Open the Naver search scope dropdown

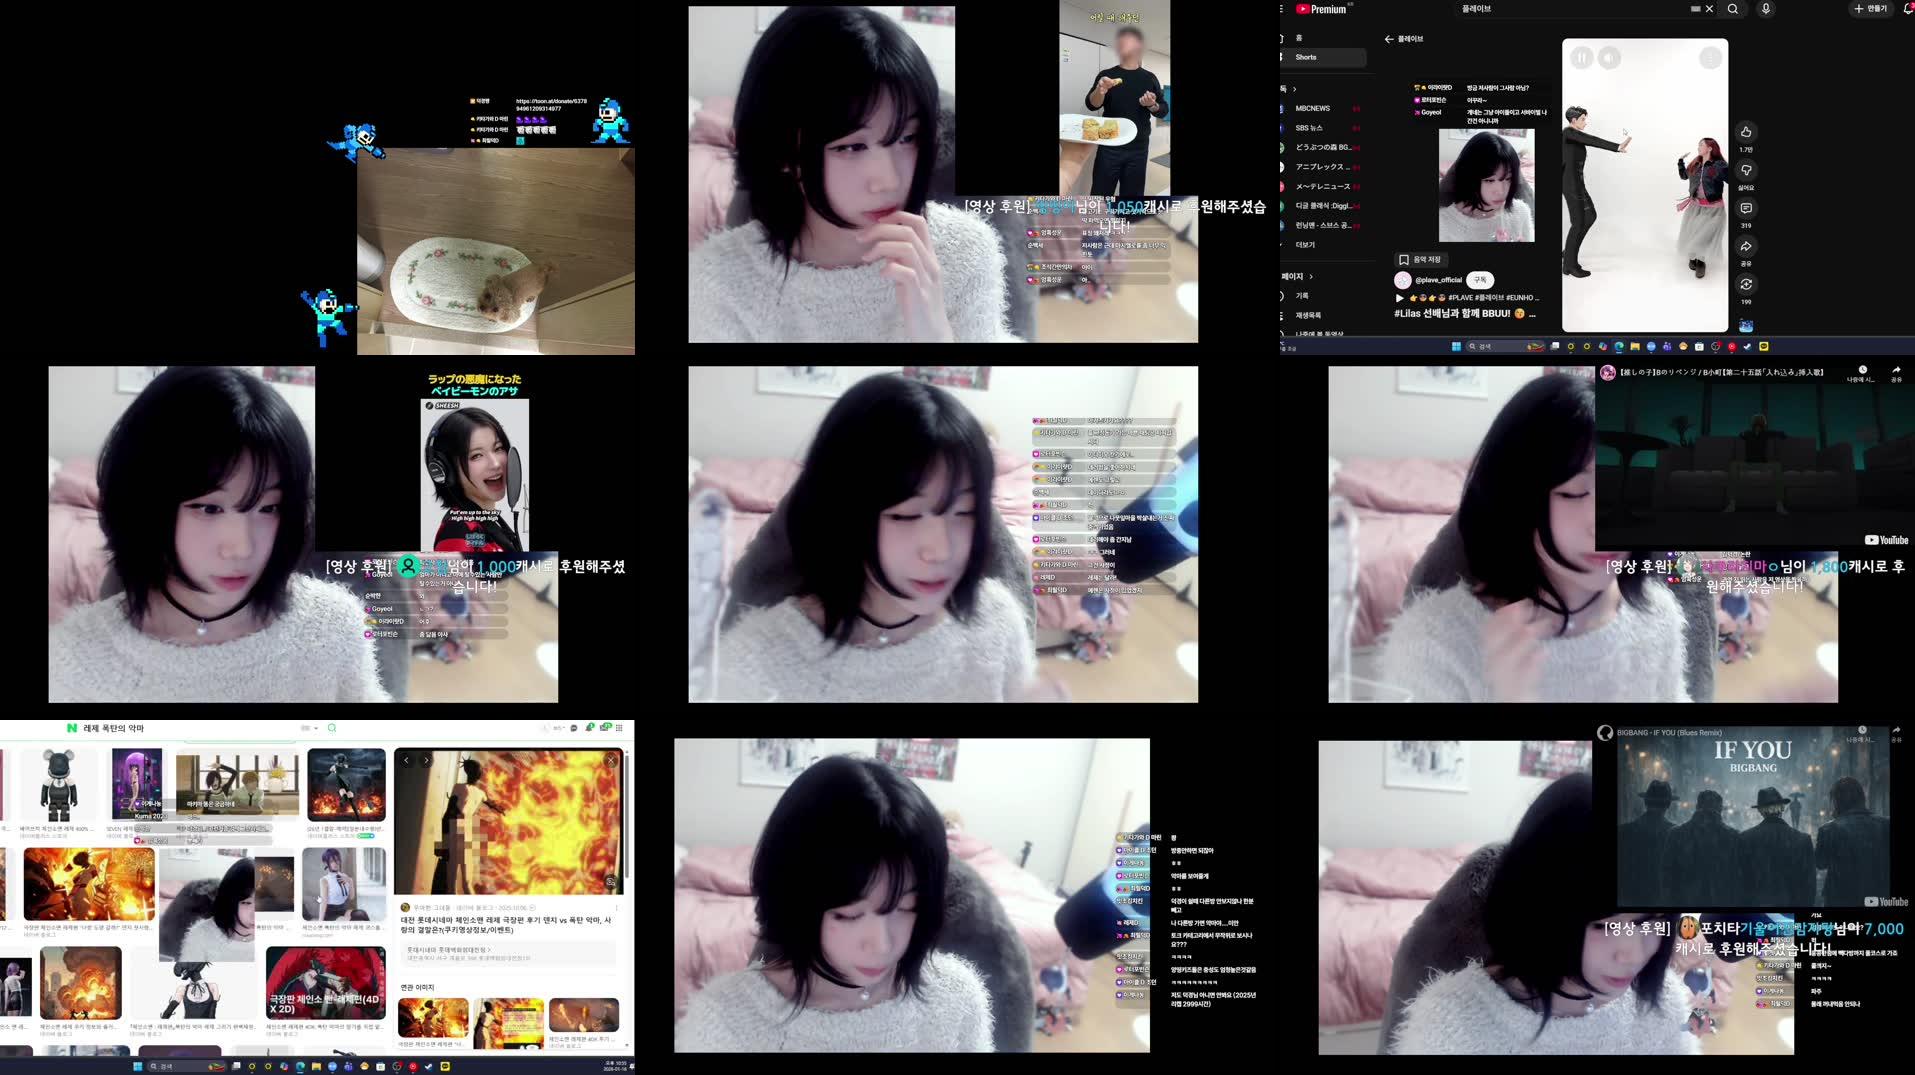click(x=306, y=727)
